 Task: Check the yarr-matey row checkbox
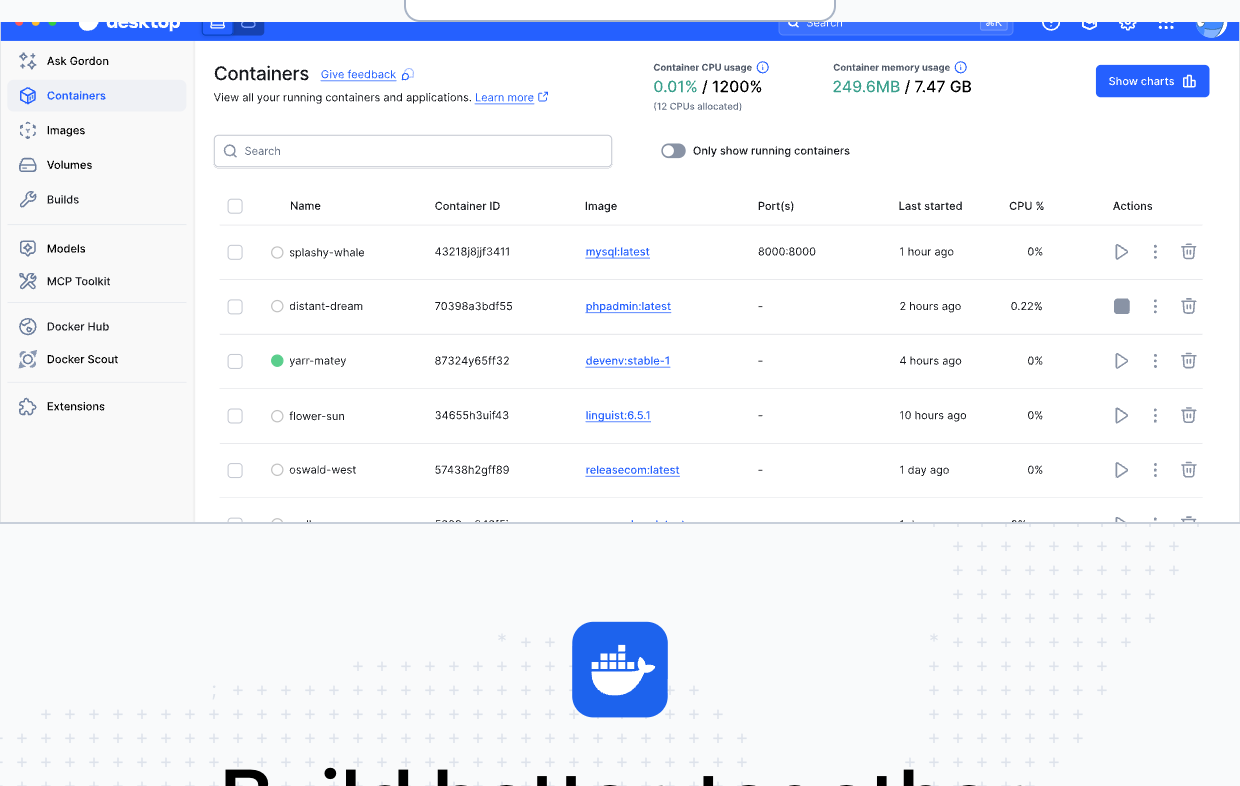[235, 361]
